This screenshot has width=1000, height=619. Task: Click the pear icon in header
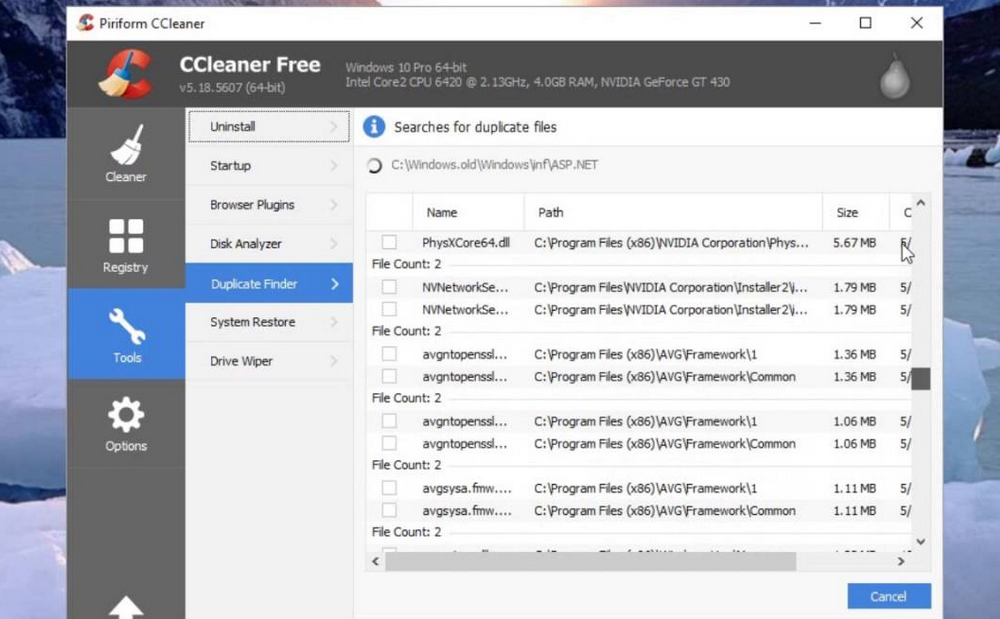(x=894, y=76)
